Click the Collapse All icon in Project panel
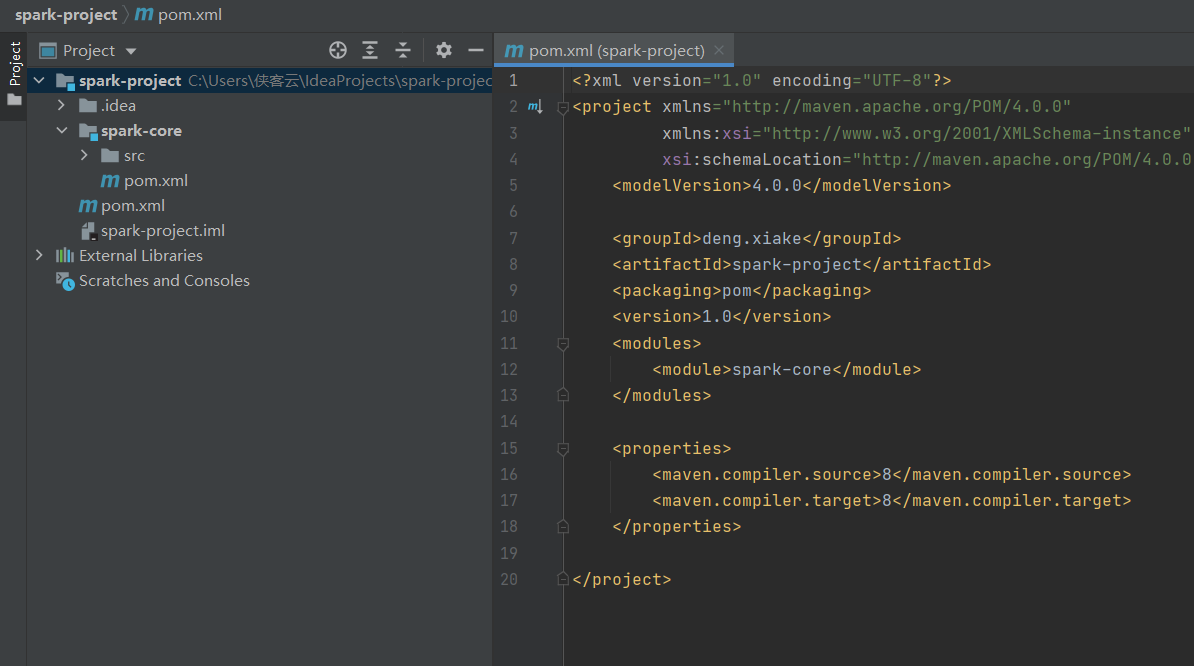1194x666 pixels. (403, 50)
